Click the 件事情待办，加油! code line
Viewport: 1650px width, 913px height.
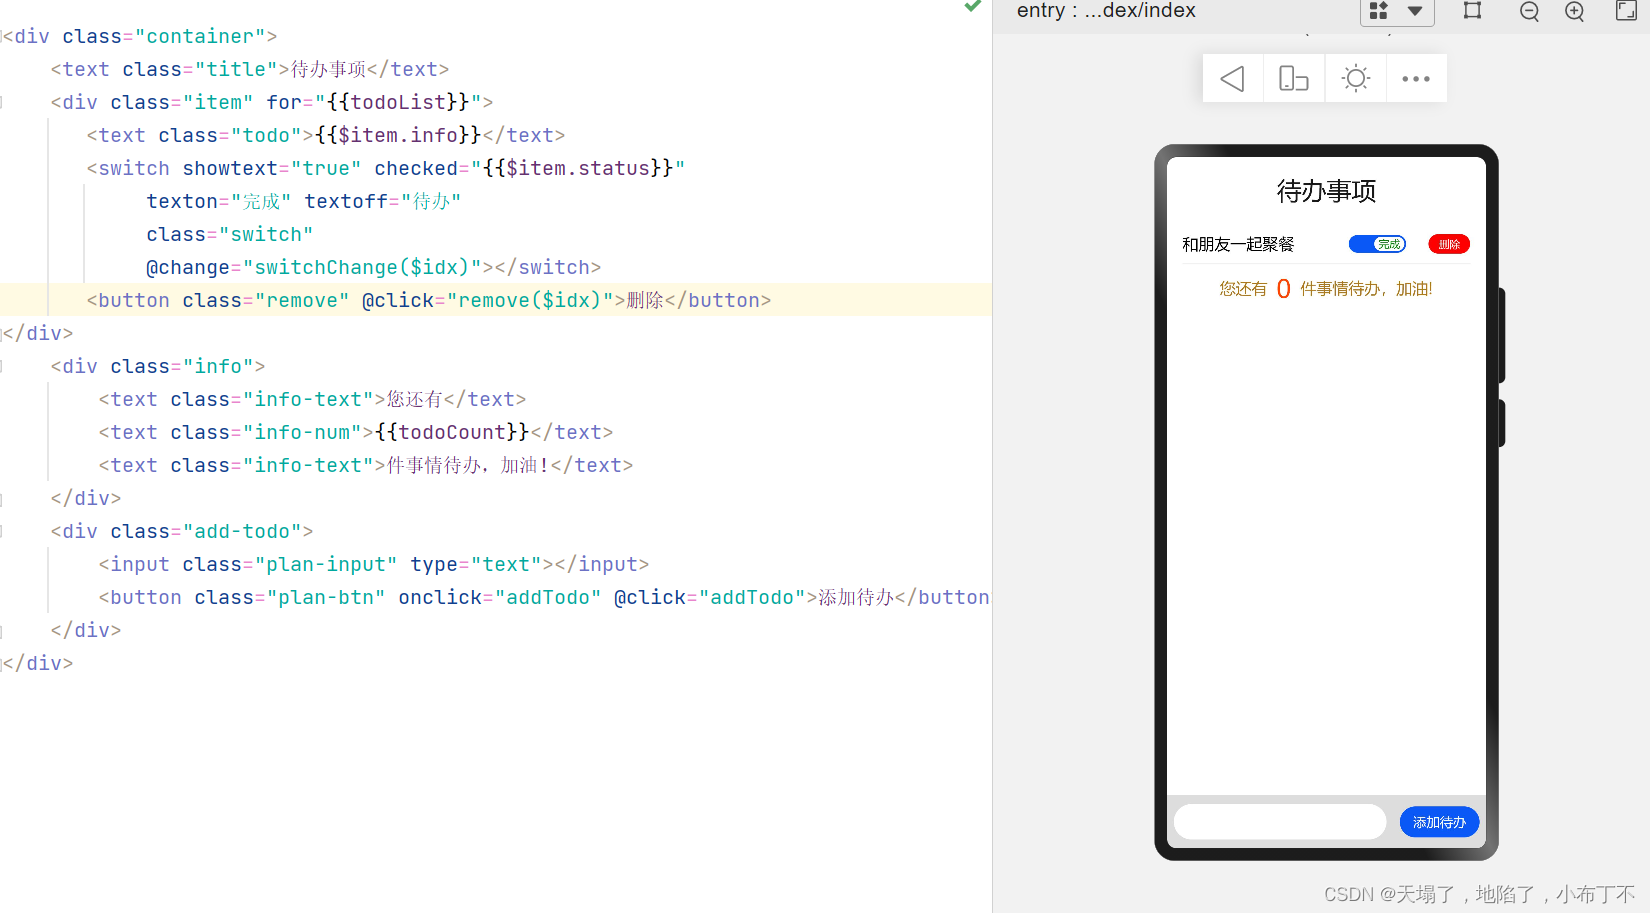point(366,465)
